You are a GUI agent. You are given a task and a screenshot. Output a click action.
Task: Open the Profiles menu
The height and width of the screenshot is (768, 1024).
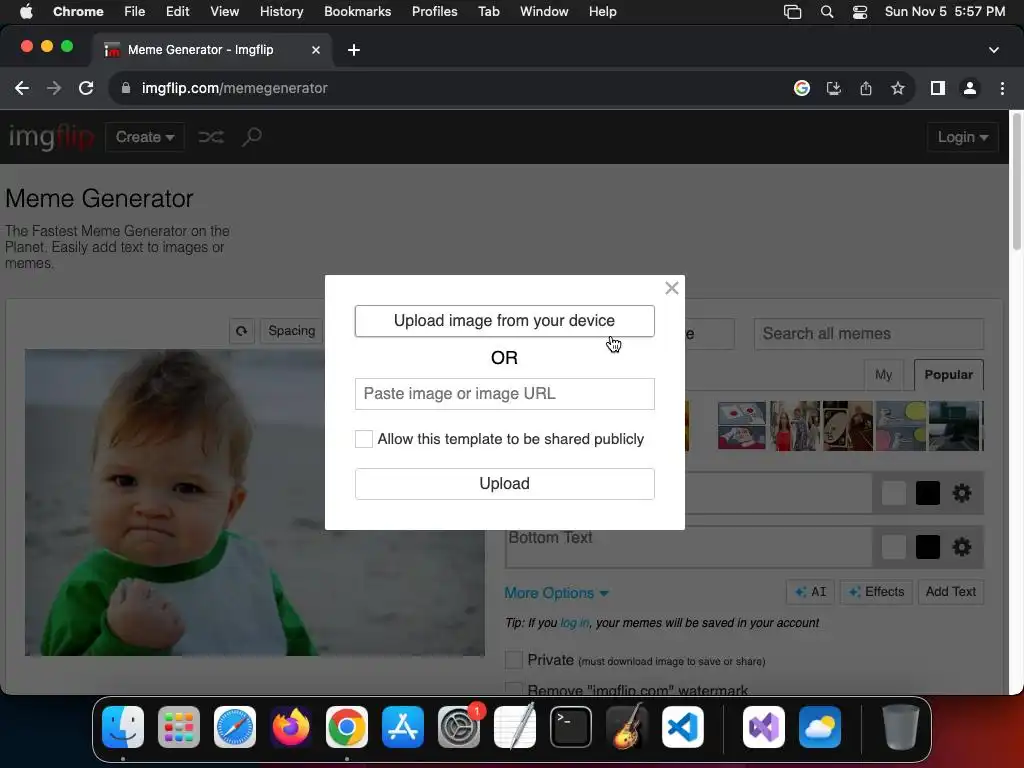(x=434, y=11)
